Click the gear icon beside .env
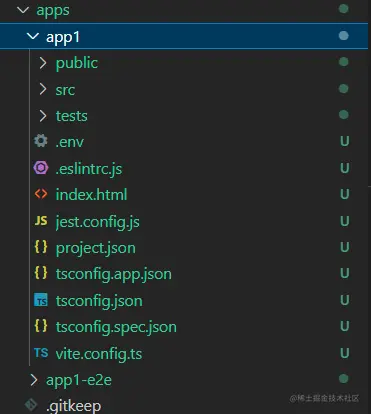Viewport: 371px width, 414px height. [x=41, y=141]
